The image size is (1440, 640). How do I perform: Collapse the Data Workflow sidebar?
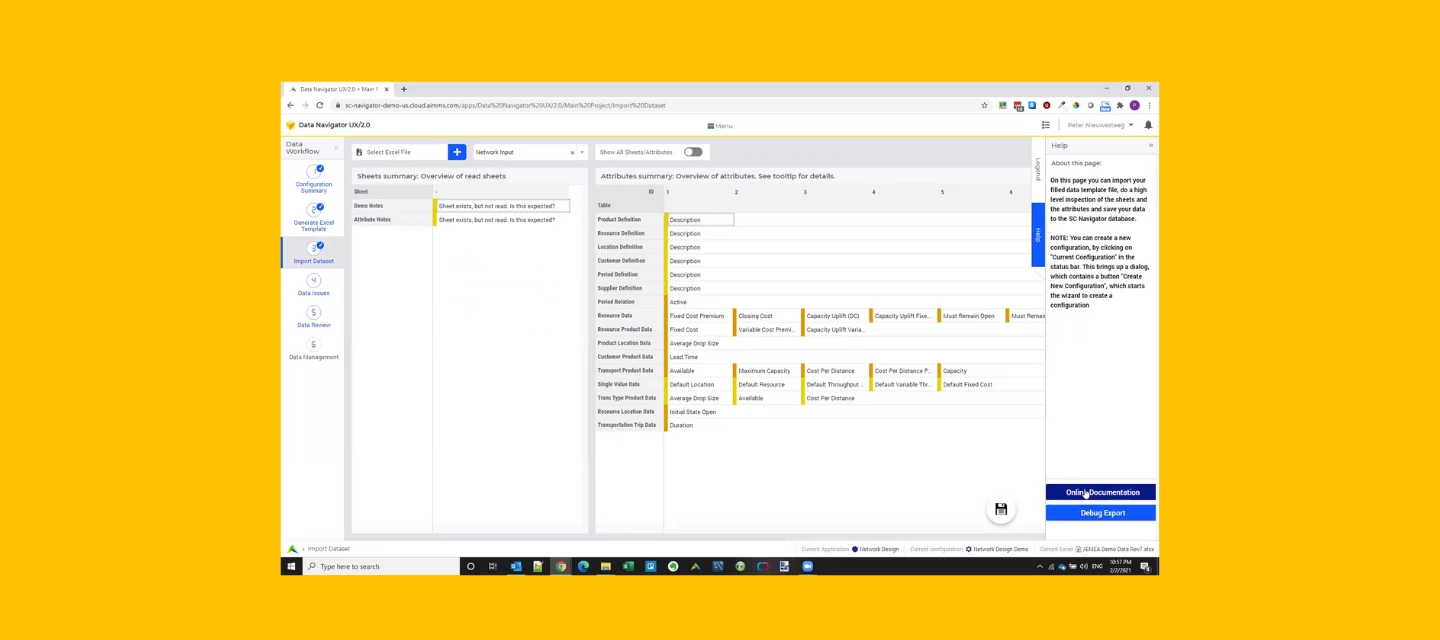tap(336, 148)
